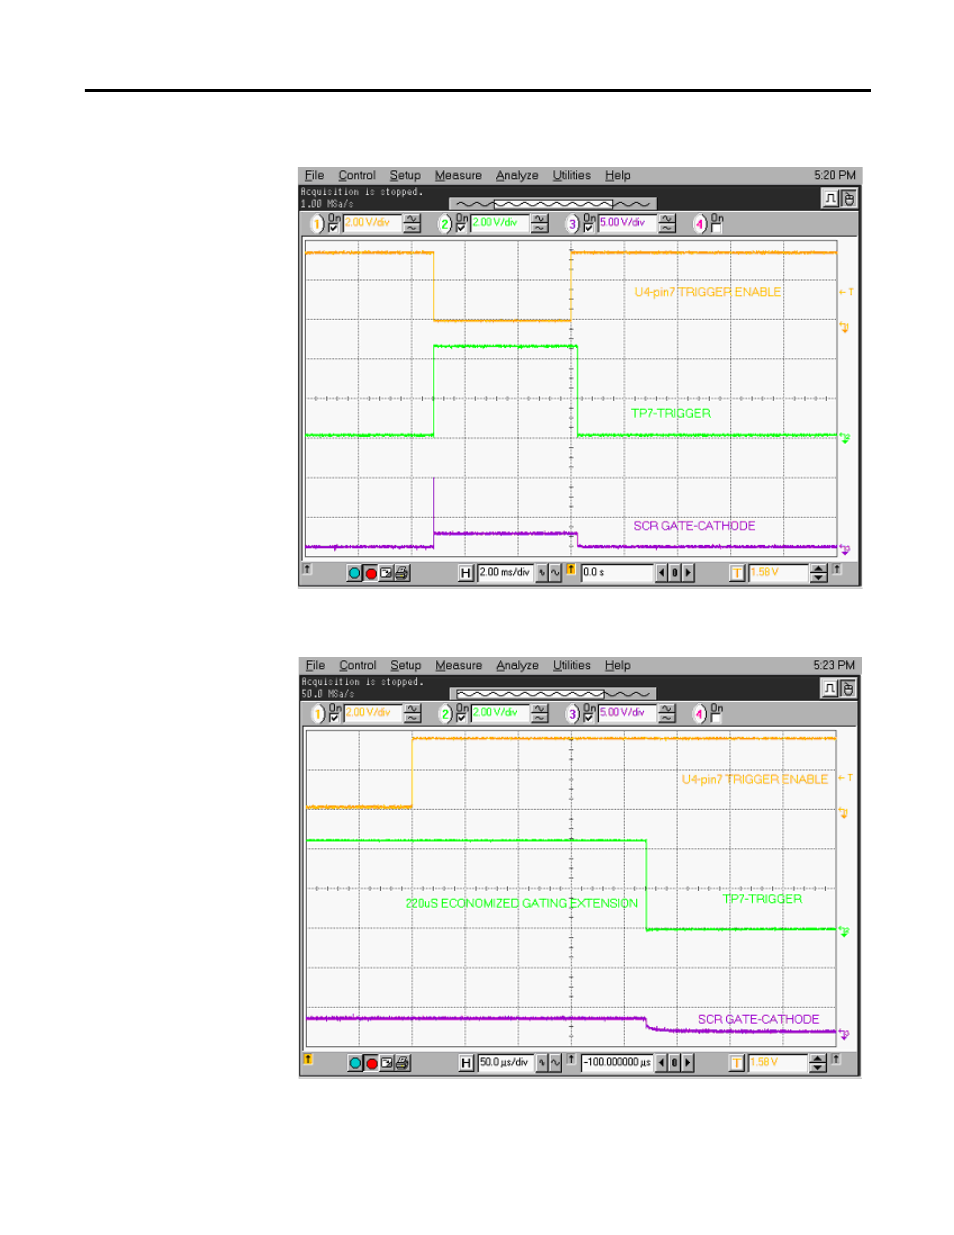The image size is (954, 1235).
Task: Click the mouse icon in the top scope's status bar
Action: pos(848,199)
